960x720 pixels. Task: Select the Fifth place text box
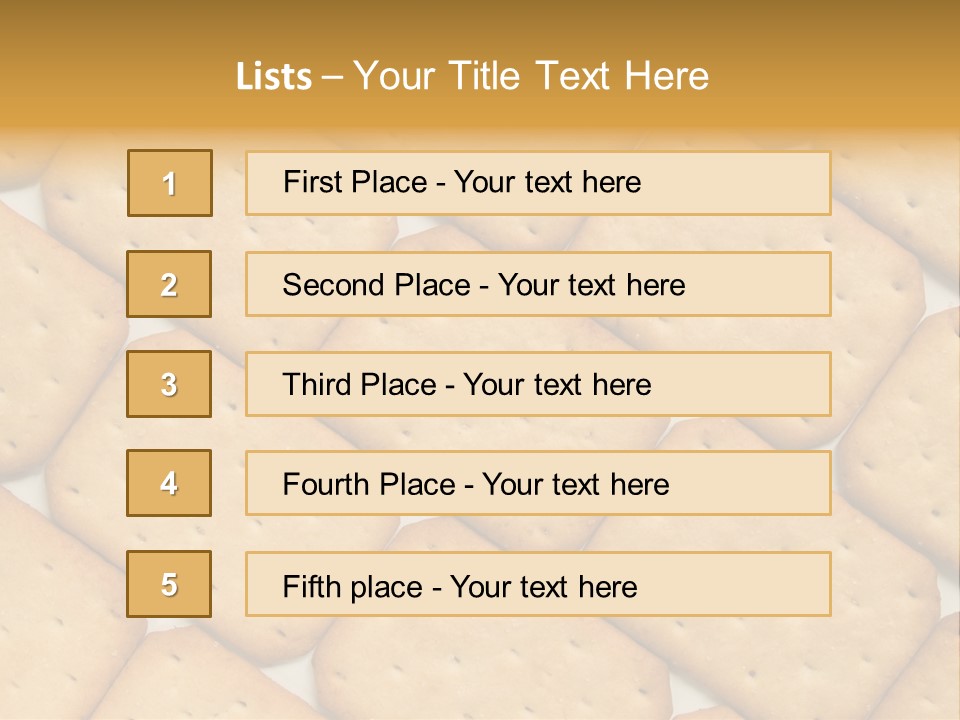pos(538,584)
